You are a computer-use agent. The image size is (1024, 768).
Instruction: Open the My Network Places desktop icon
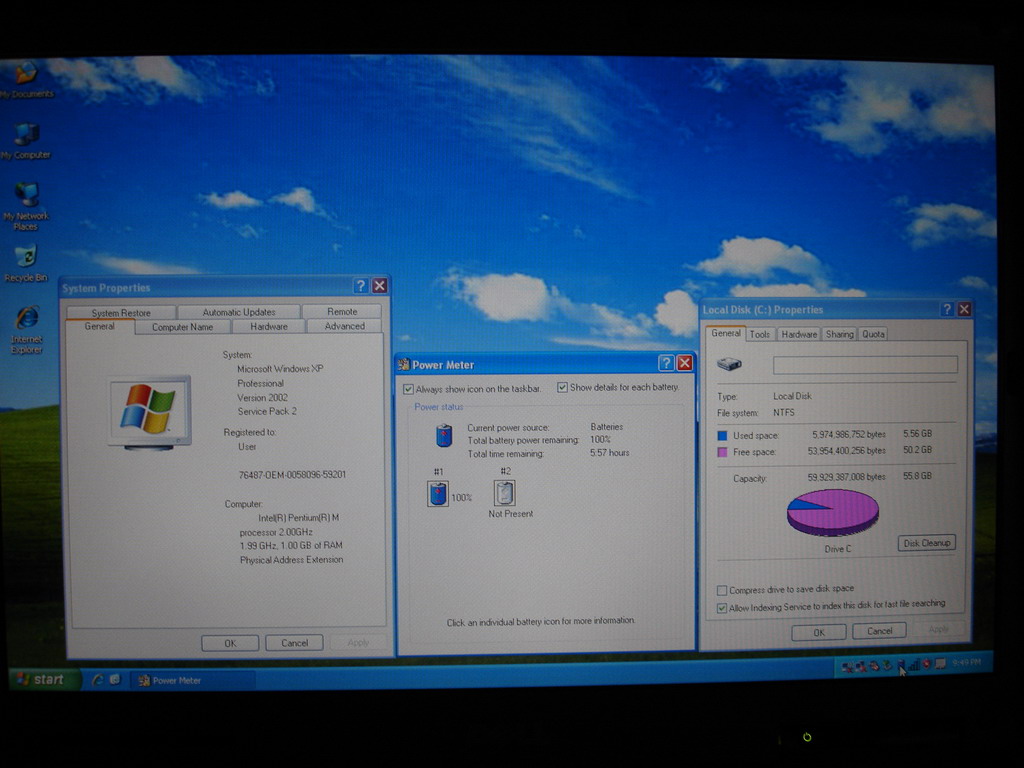tap(25, 206)
